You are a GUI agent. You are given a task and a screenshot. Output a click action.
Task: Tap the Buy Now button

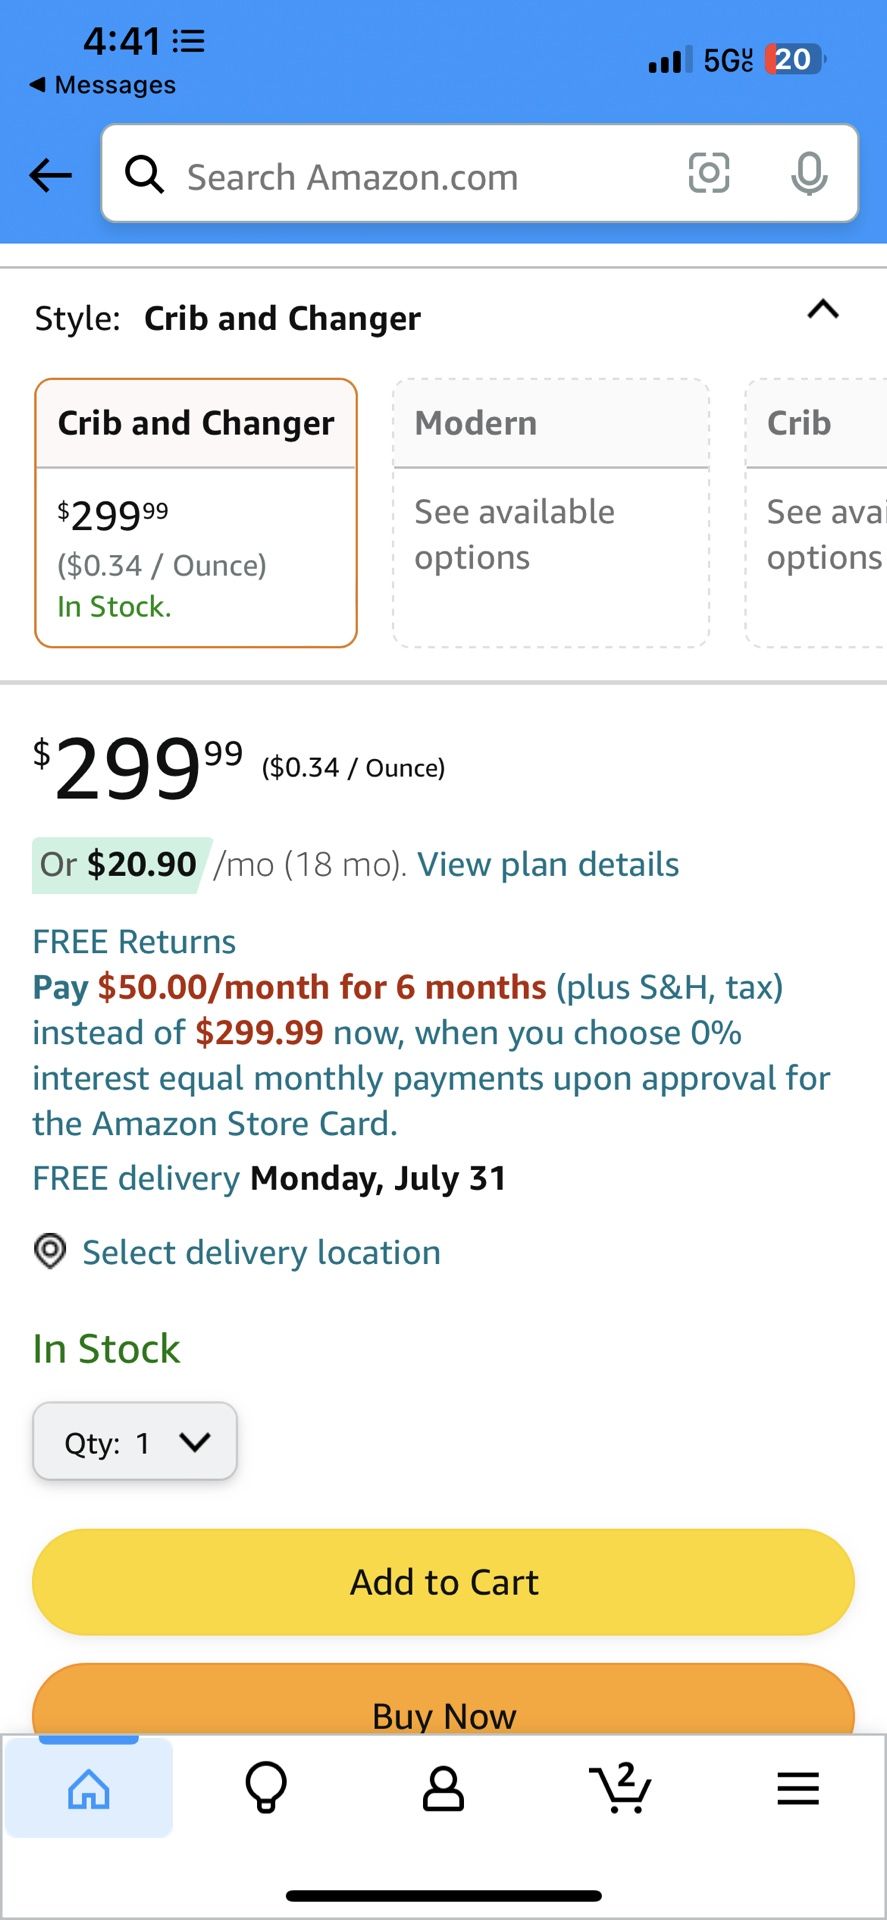pos(443,1706)
